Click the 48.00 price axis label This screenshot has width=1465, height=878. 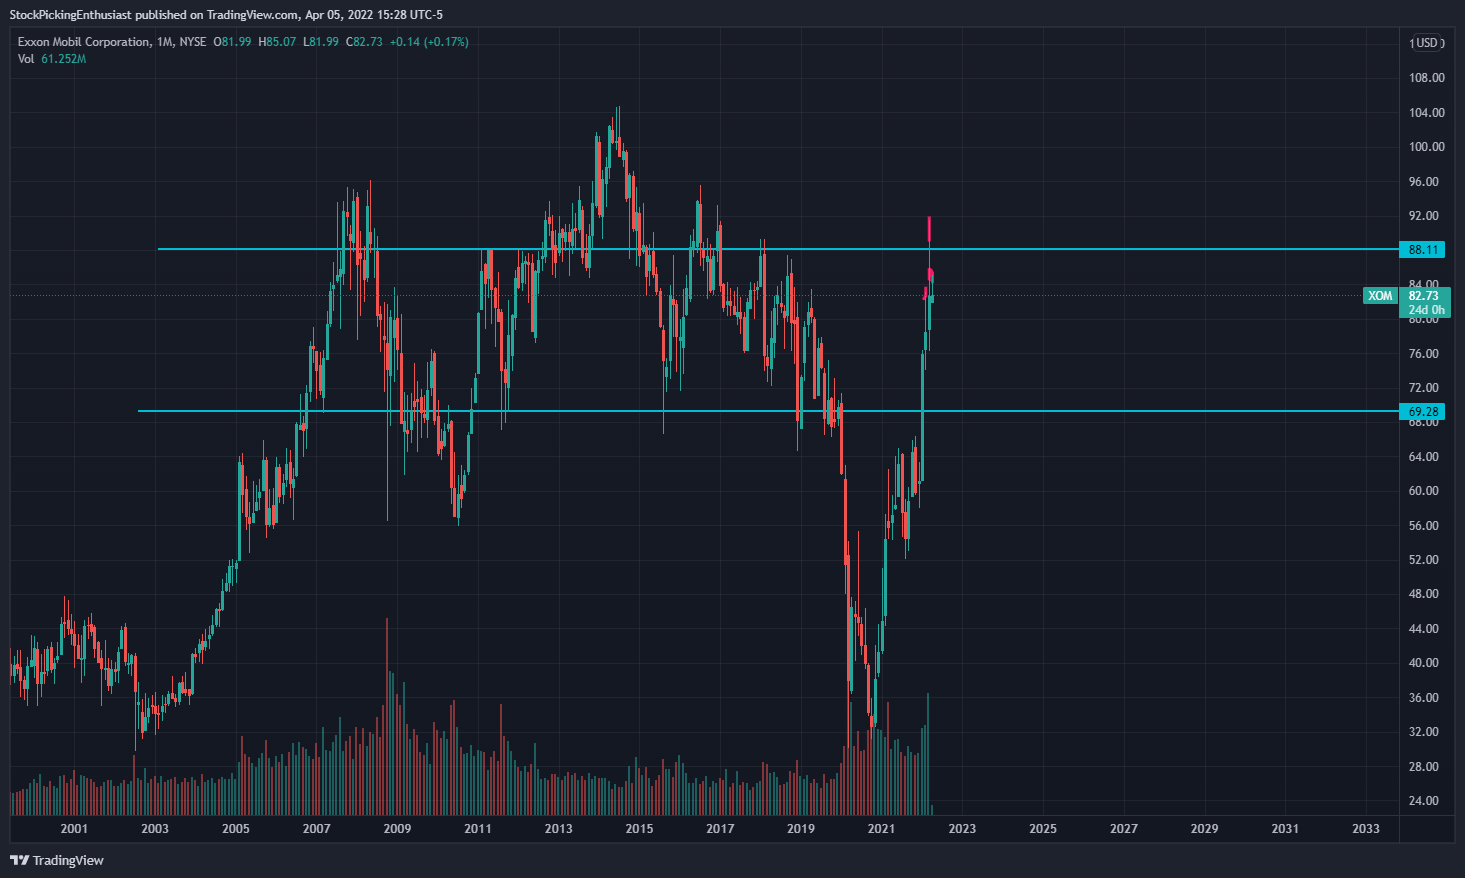[1424, 594]
